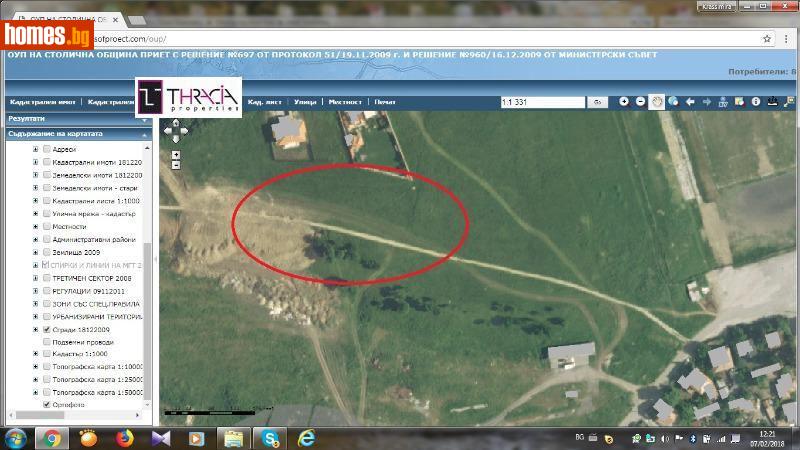
Task: Click the Печат print menu item
Action: (385, 102)
